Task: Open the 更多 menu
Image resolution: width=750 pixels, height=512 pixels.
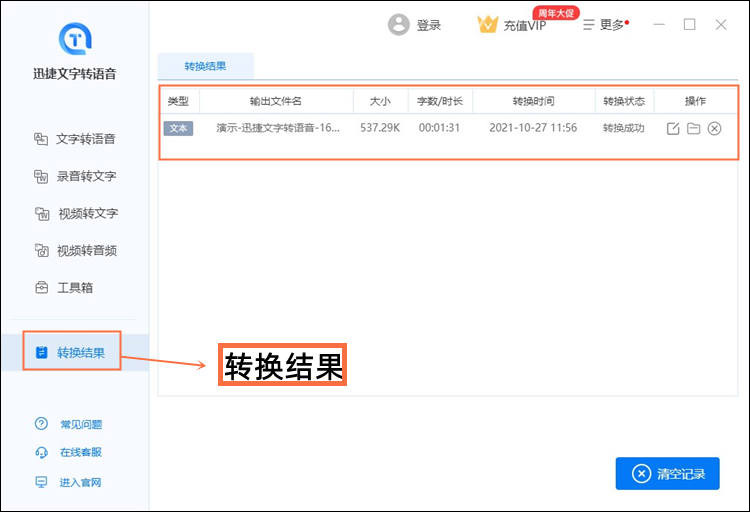Action: 612,24
